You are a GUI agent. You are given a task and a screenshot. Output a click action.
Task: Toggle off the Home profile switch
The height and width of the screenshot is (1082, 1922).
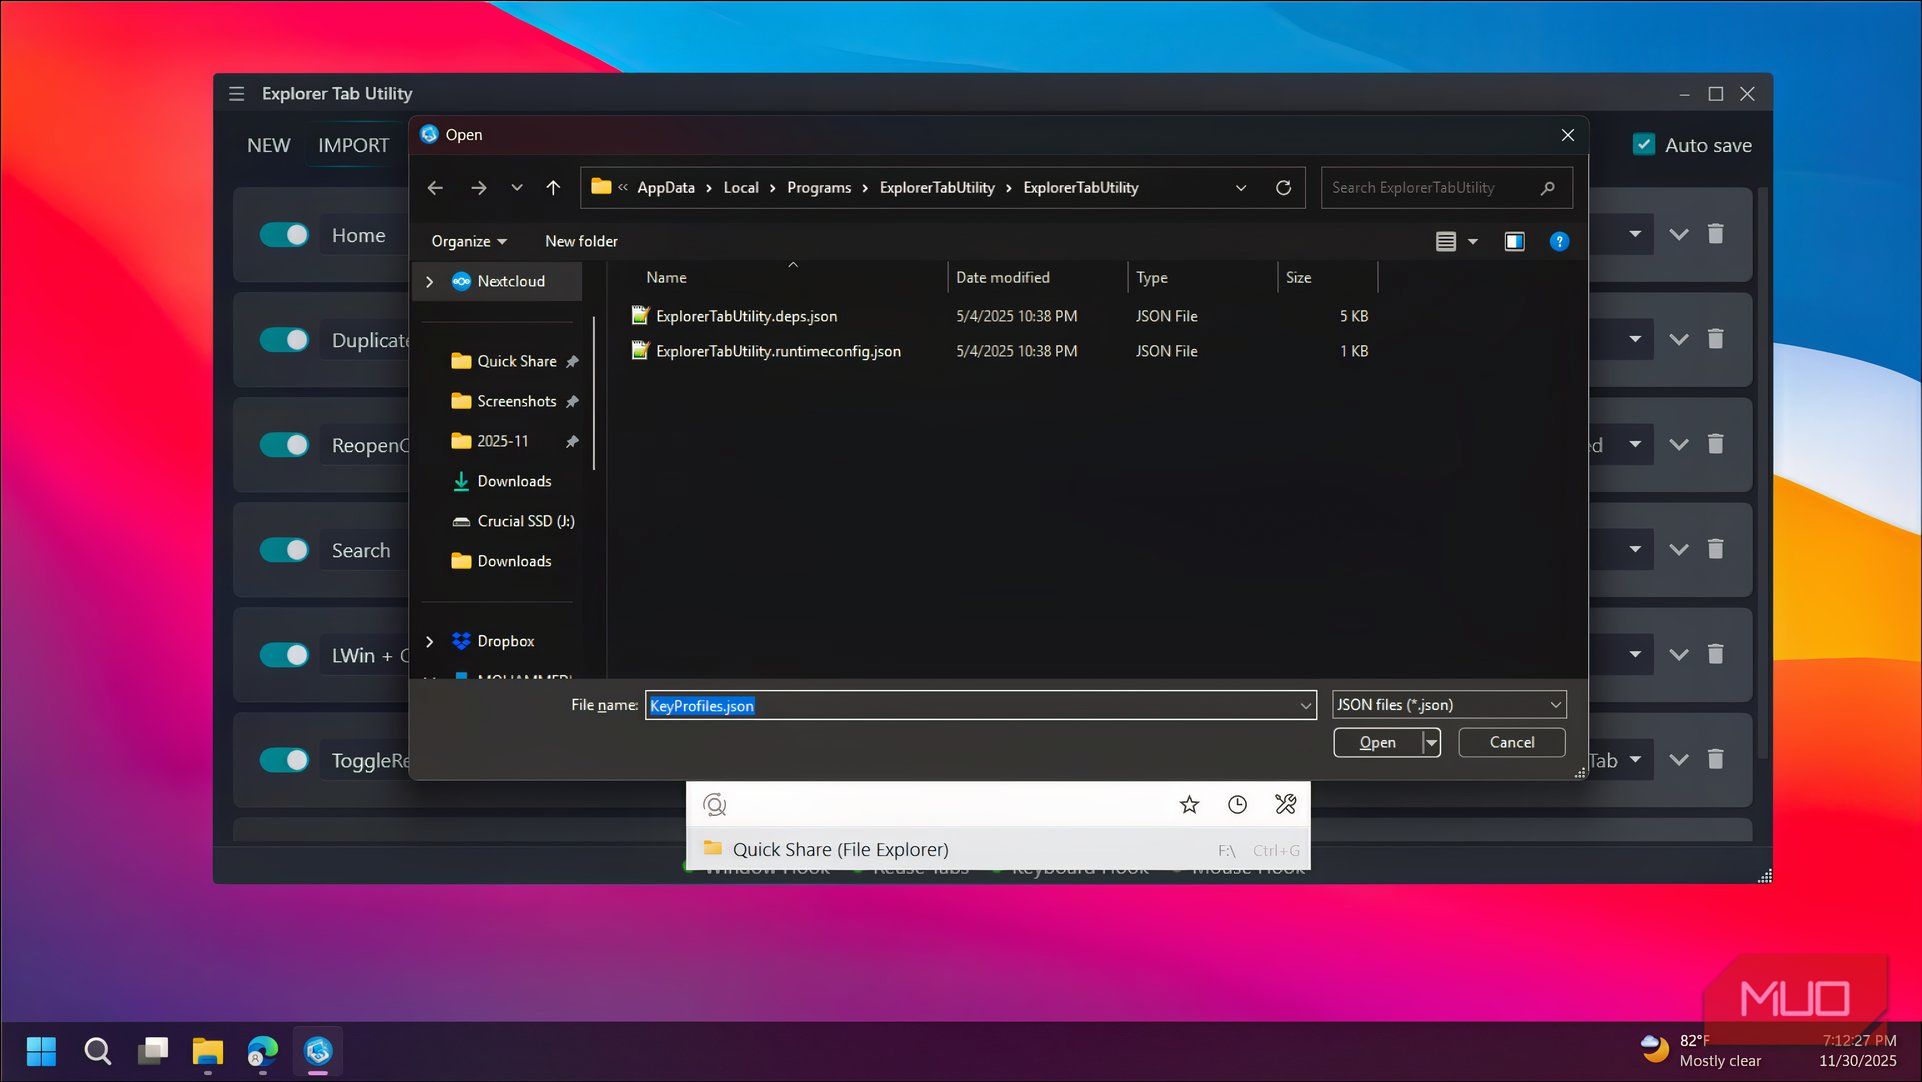[284, 235]
